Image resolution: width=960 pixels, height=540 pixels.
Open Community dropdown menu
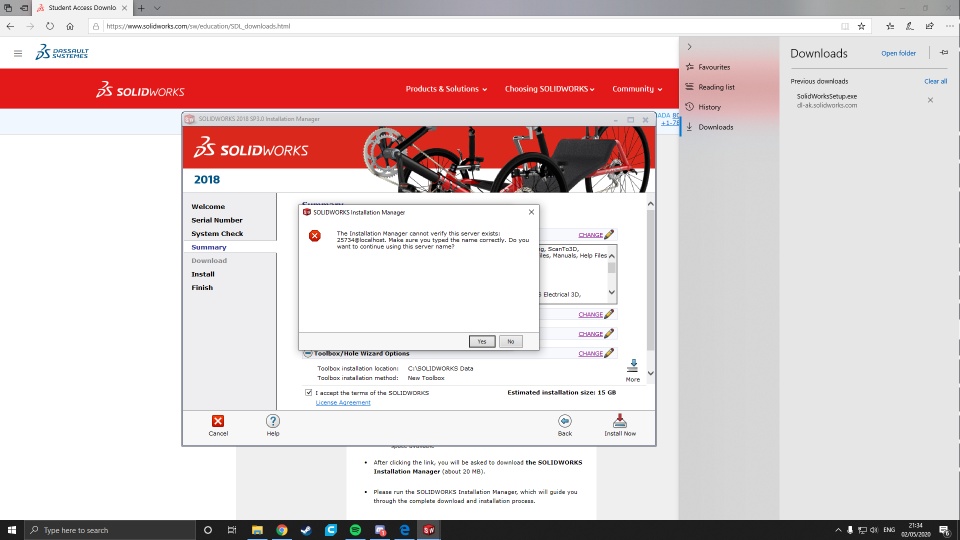(637, 89)
